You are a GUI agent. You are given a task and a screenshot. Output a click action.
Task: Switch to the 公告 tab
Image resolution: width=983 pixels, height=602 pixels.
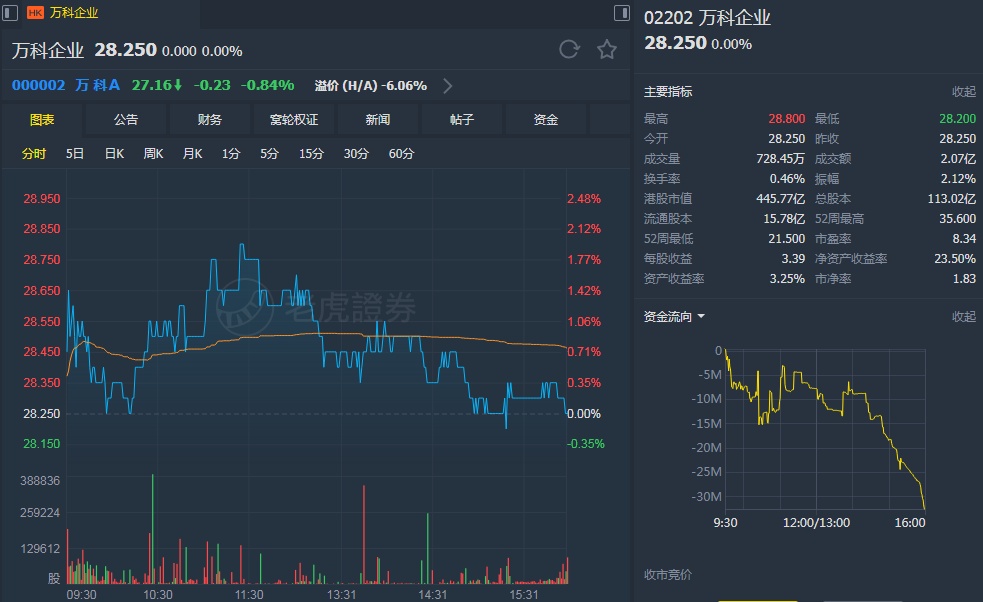tap(126, 120)
